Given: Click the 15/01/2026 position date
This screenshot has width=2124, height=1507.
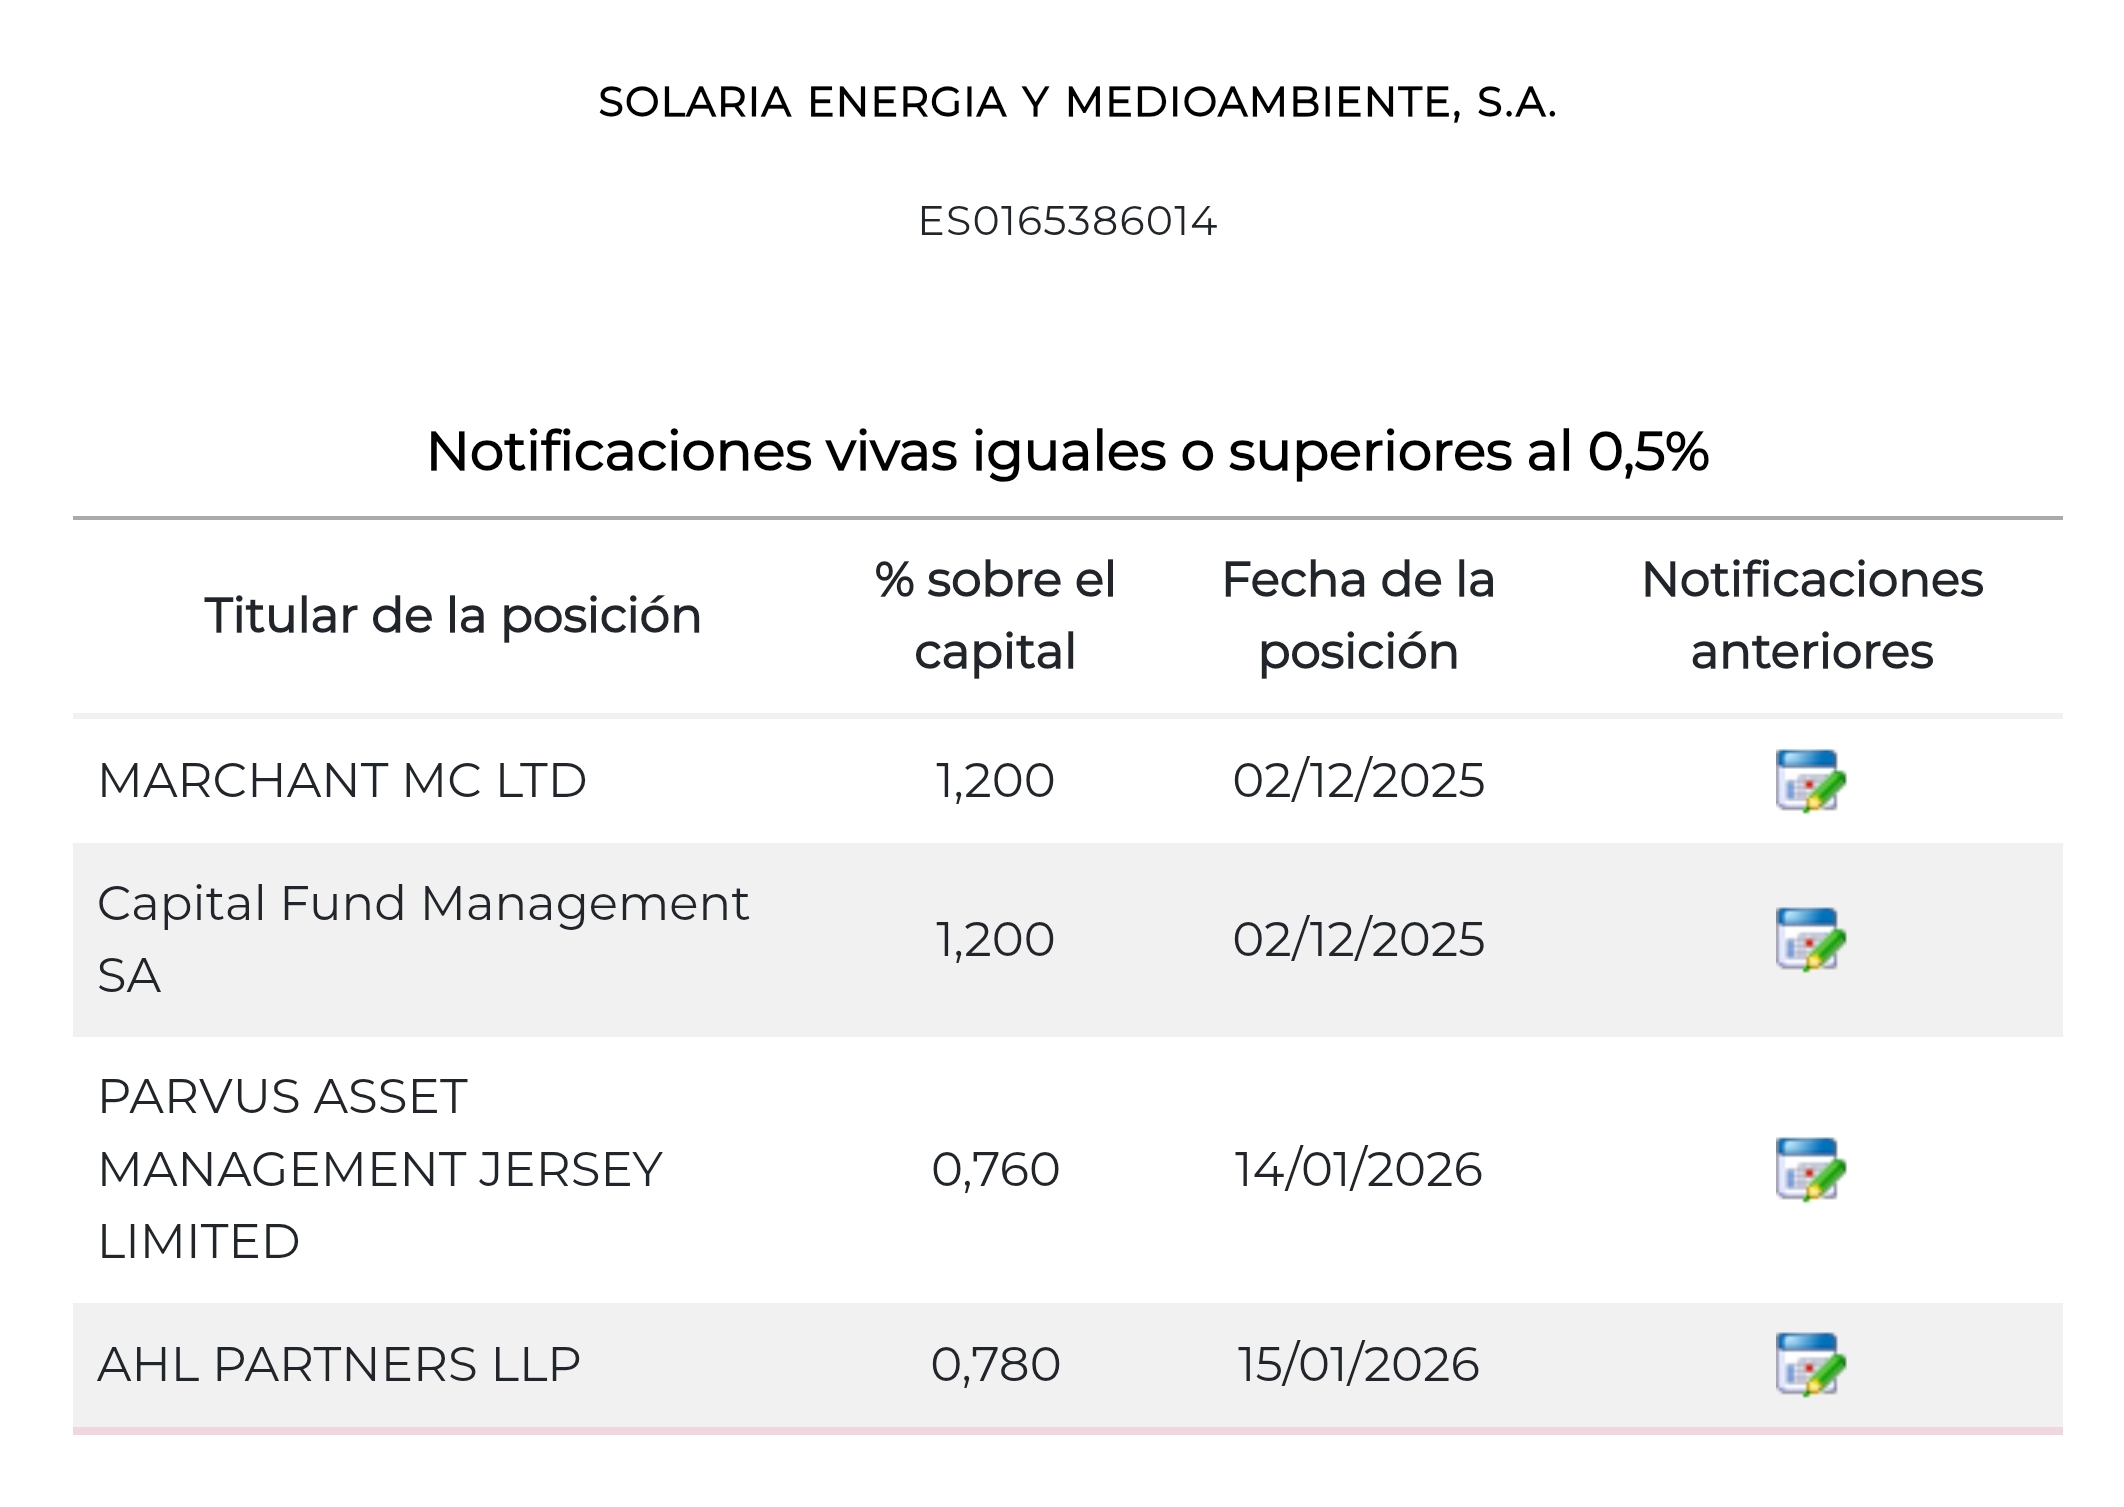Looking at the screenshot, I should [1358, 1364].
